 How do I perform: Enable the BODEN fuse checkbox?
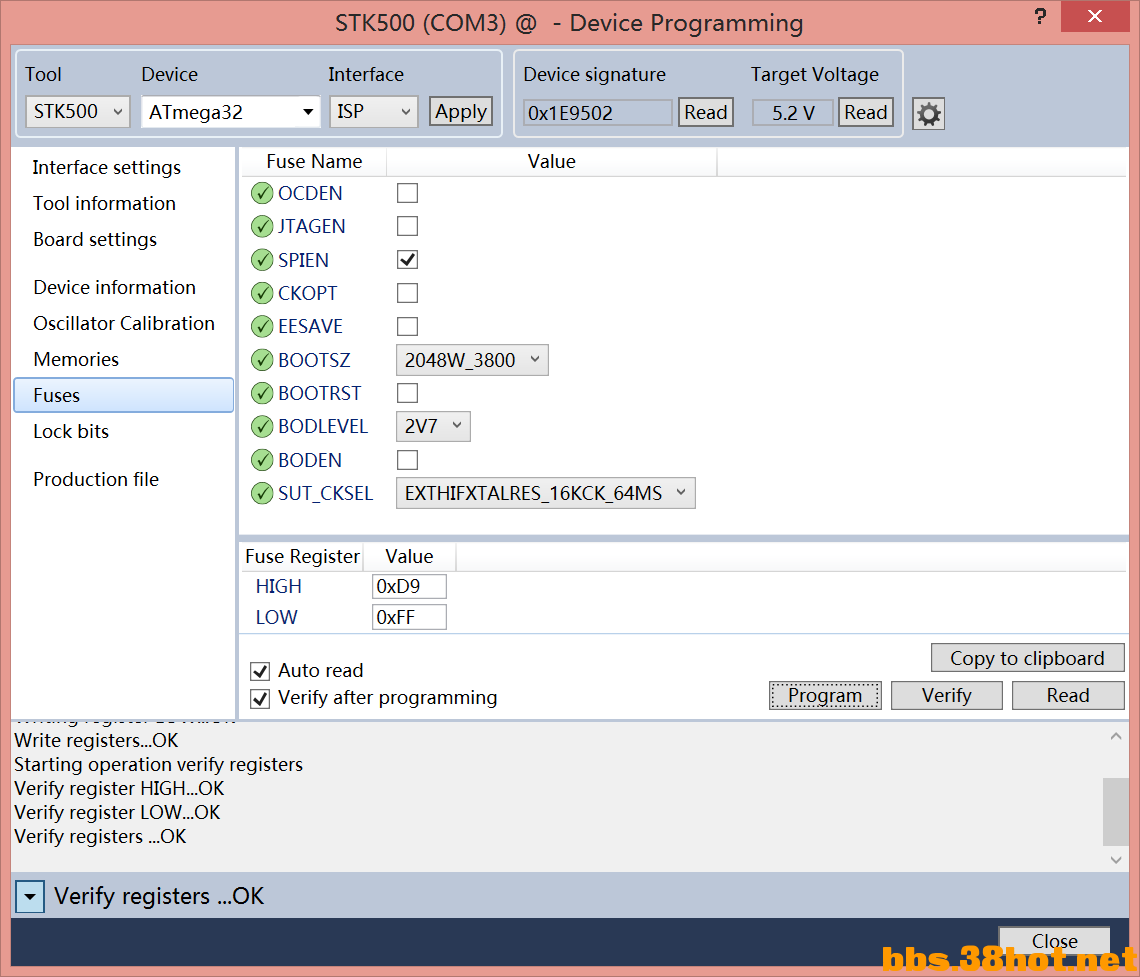tap(407, 460)
